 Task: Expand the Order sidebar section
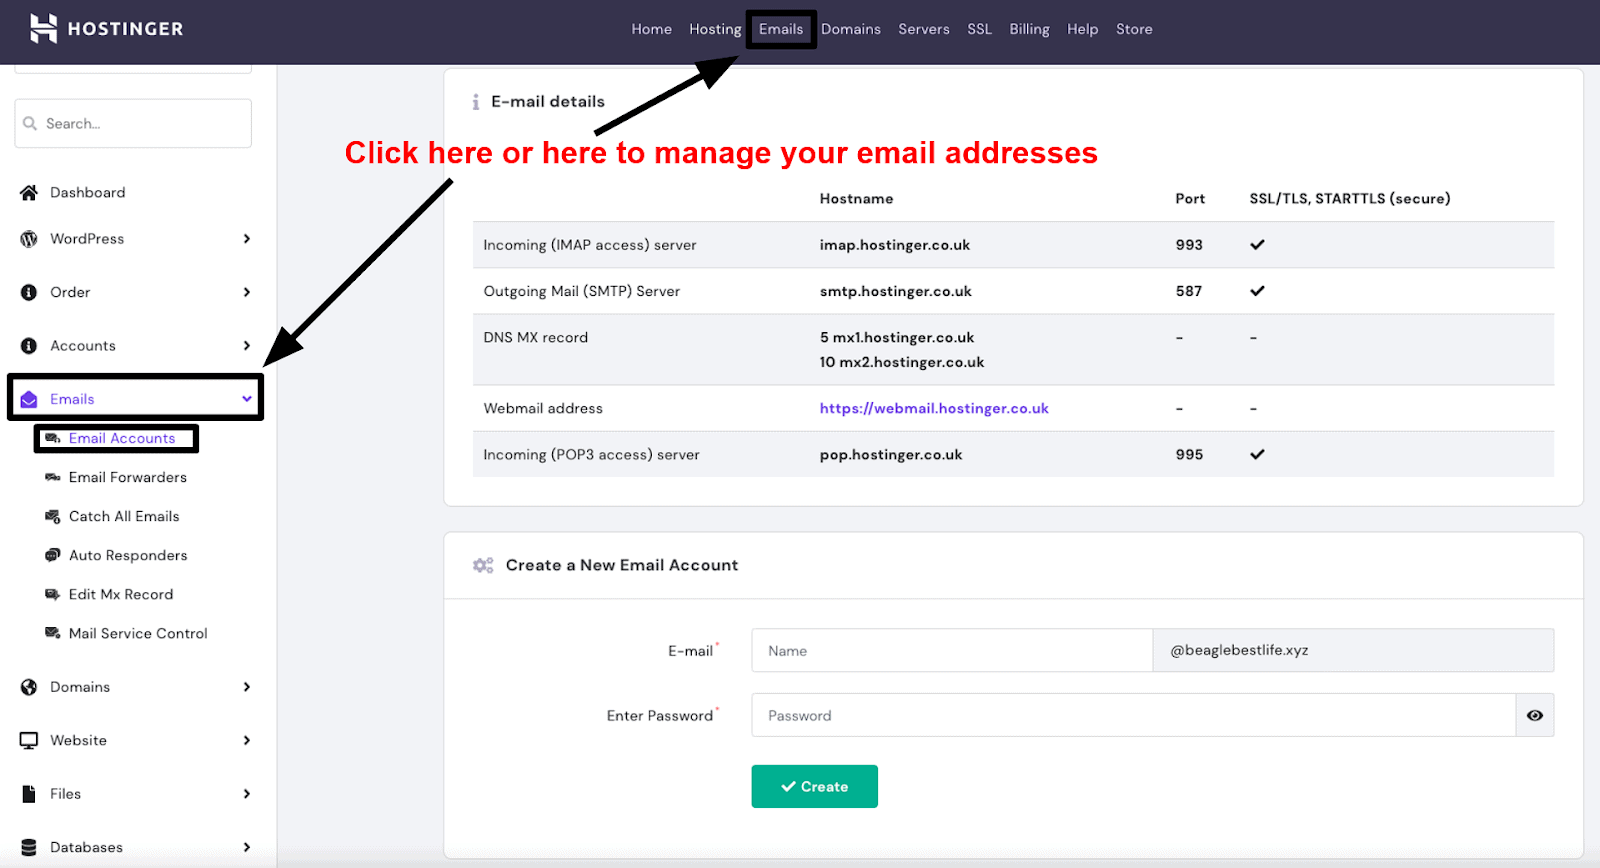point(246,292)
